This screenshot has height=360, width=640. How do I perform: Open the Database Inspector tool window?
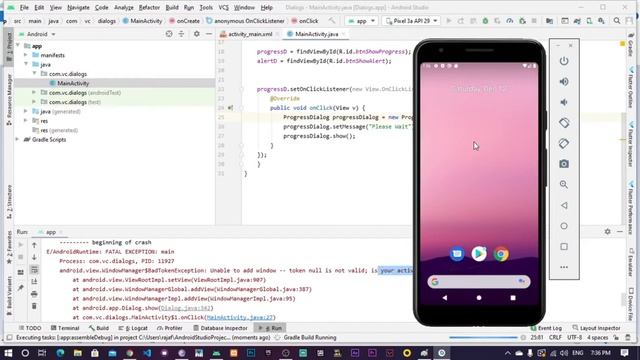pyautogui.click(x=220, y=328)
